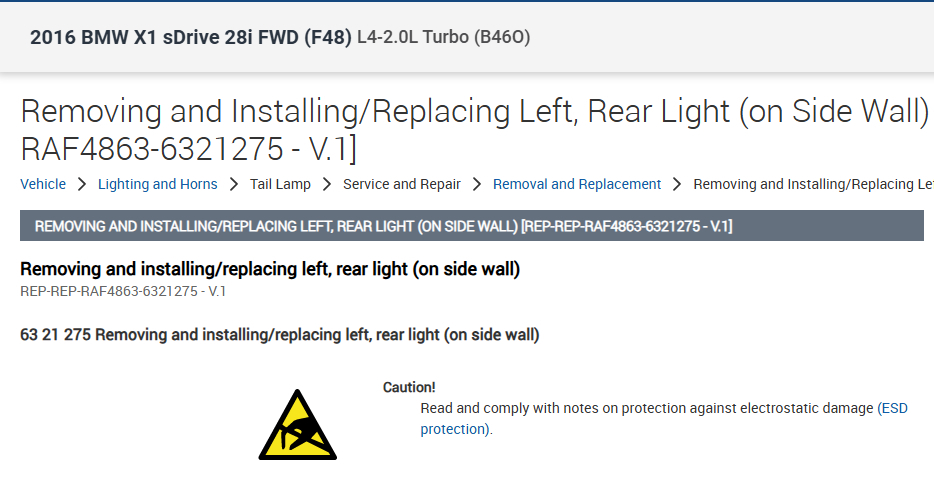Open the ESD protection notes link
The width and height of the screenshot is (934, 487).
coord(893,409)
